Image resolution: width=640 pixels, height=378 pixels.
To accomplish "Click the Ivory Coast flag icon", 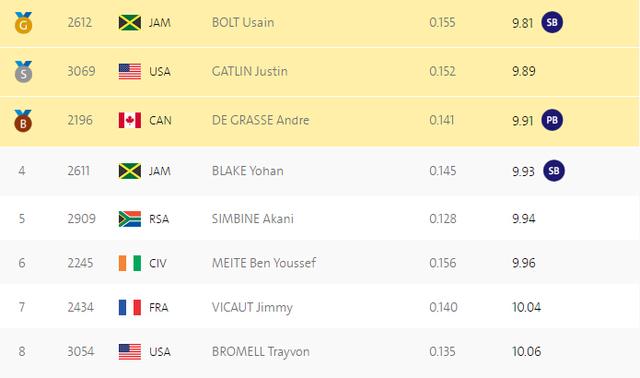I will [x=130, y=263].
